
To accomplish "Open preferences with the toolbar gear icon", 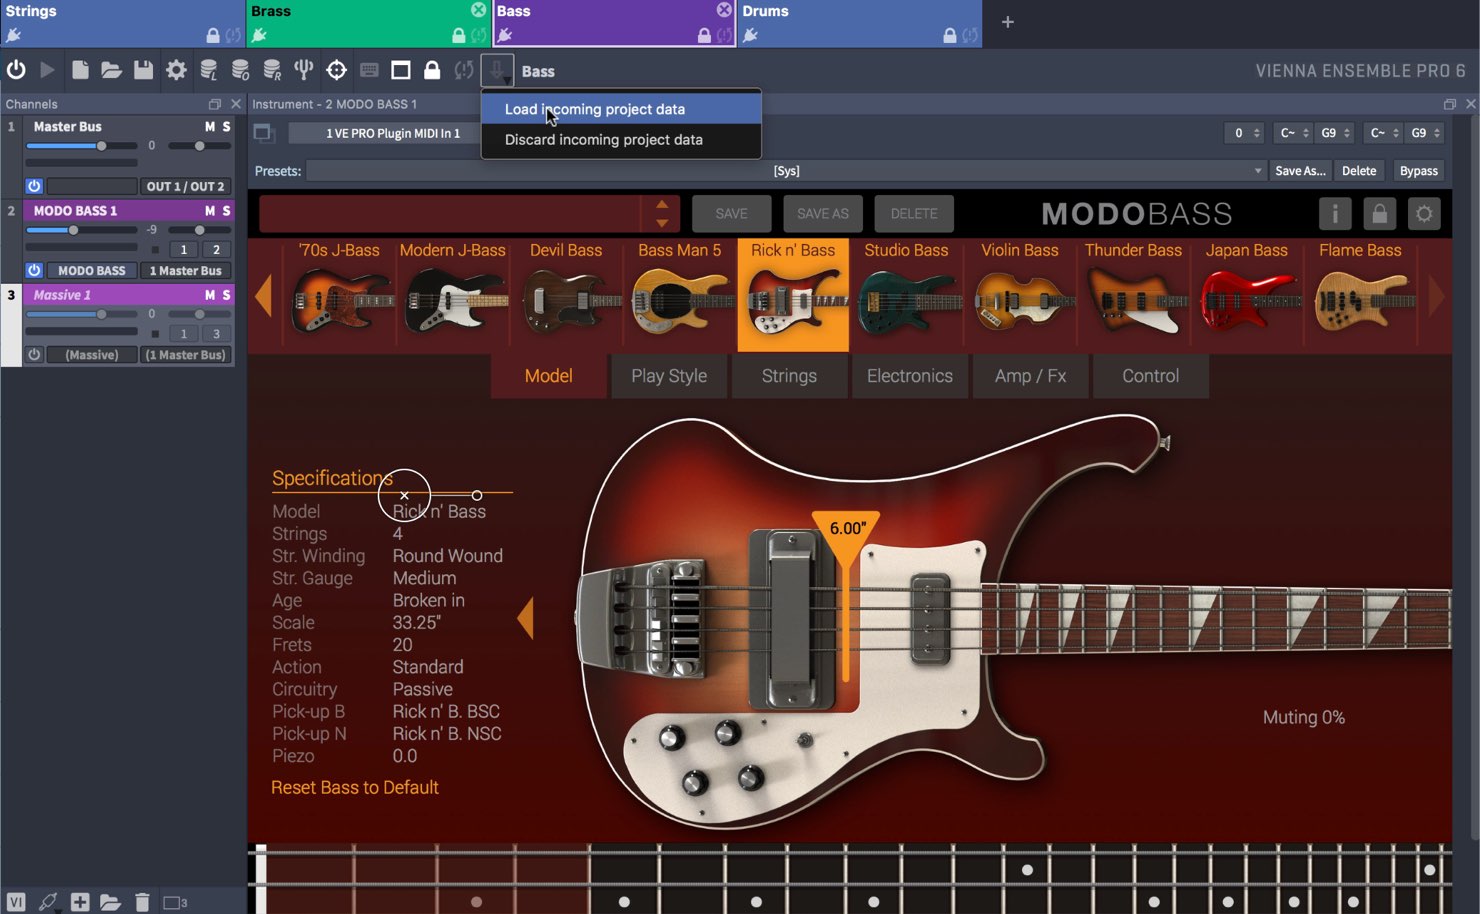I will (x=176, y=70).
